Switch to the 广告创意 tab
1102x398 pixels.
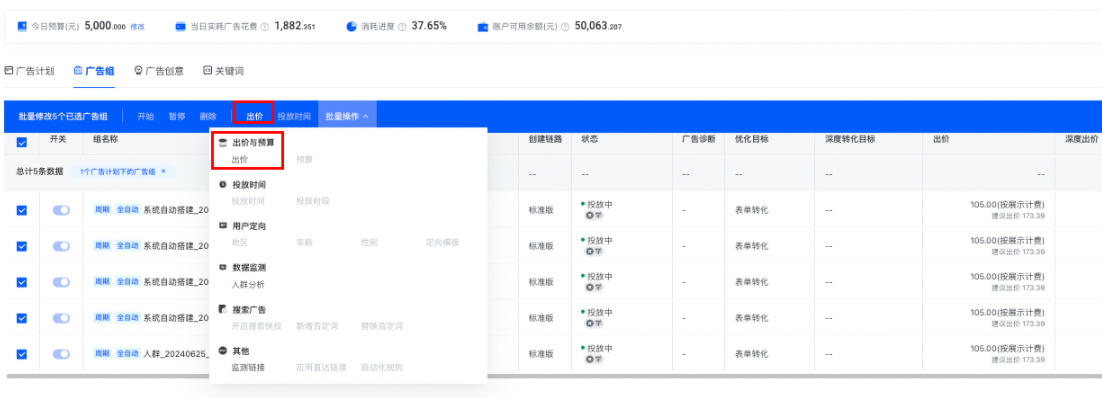click(159, 70)
